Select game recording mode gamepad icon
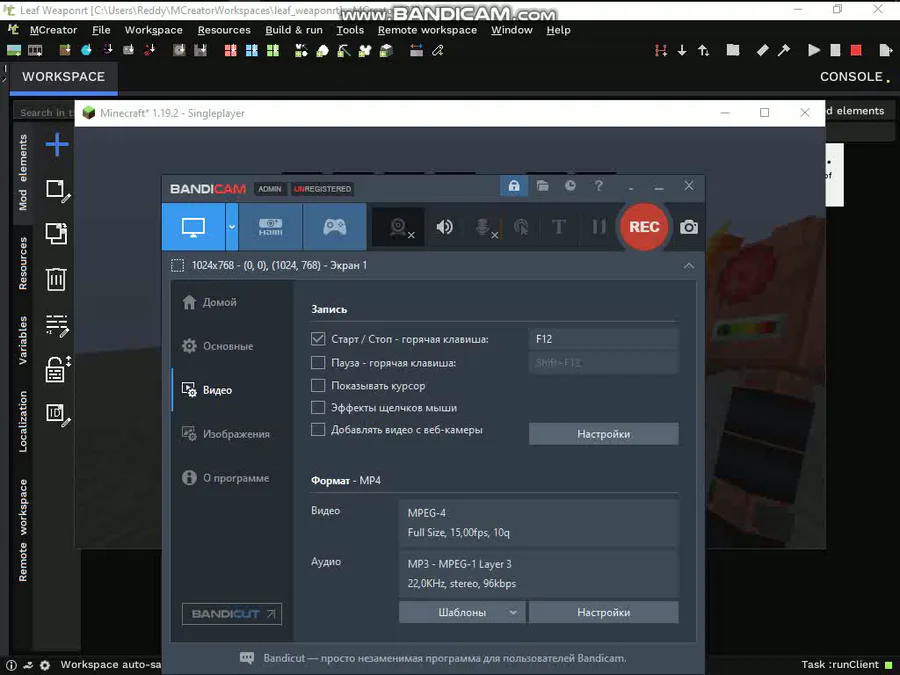 pyautogui.click(x=335, y=227)
